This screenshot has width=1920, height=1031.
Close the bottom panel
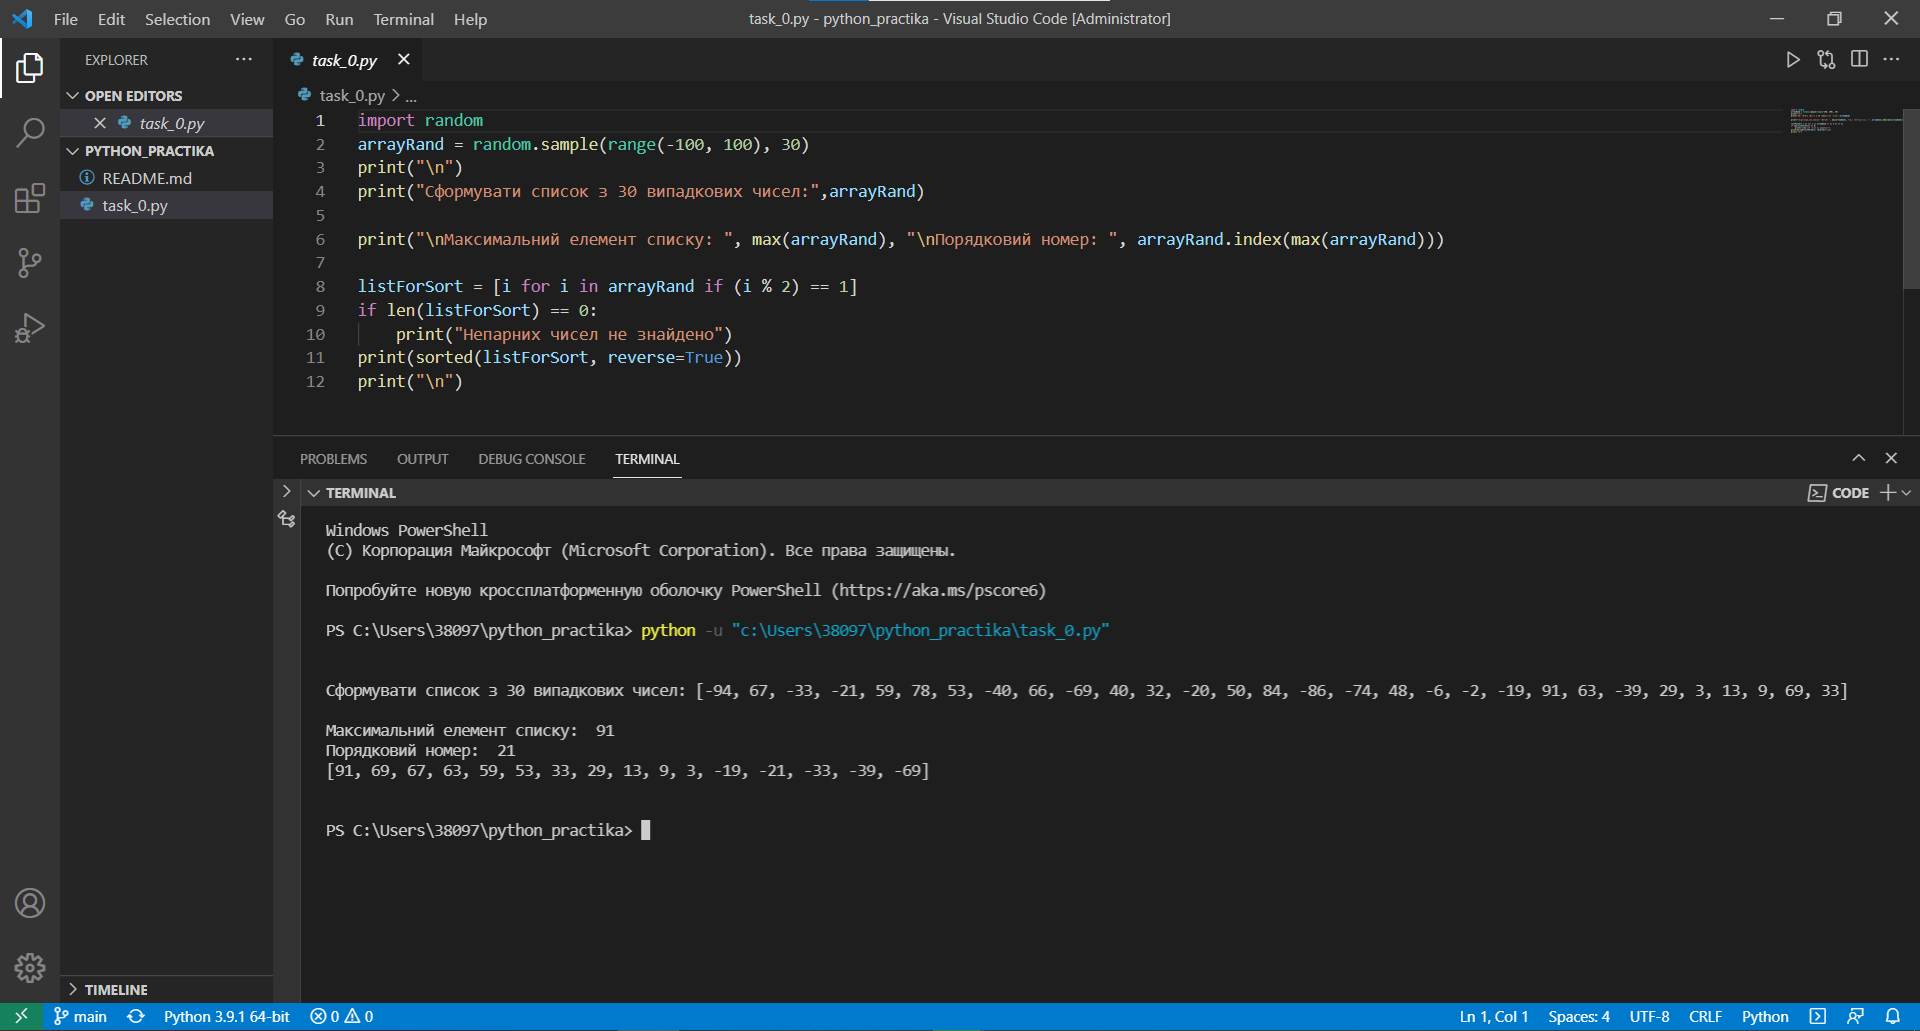click(1891, 458)
